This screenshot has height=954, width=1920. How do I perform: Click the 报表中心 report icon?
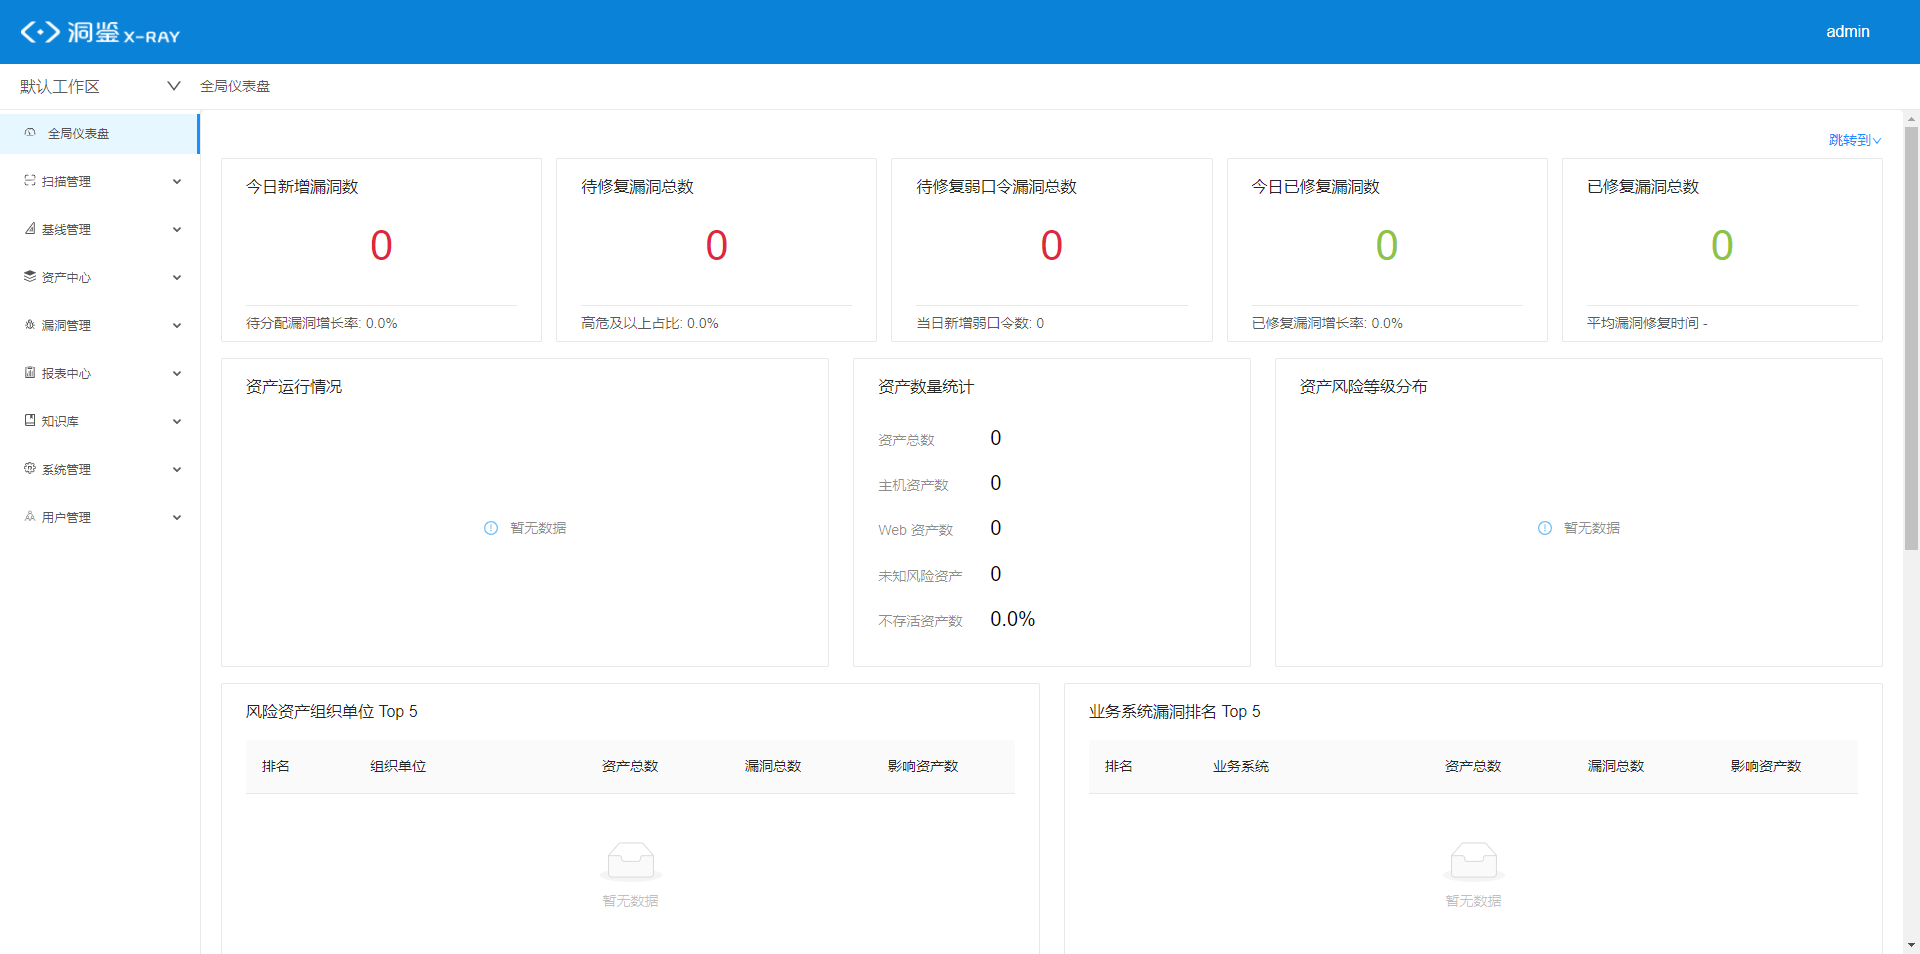click(x=30, y=373)
